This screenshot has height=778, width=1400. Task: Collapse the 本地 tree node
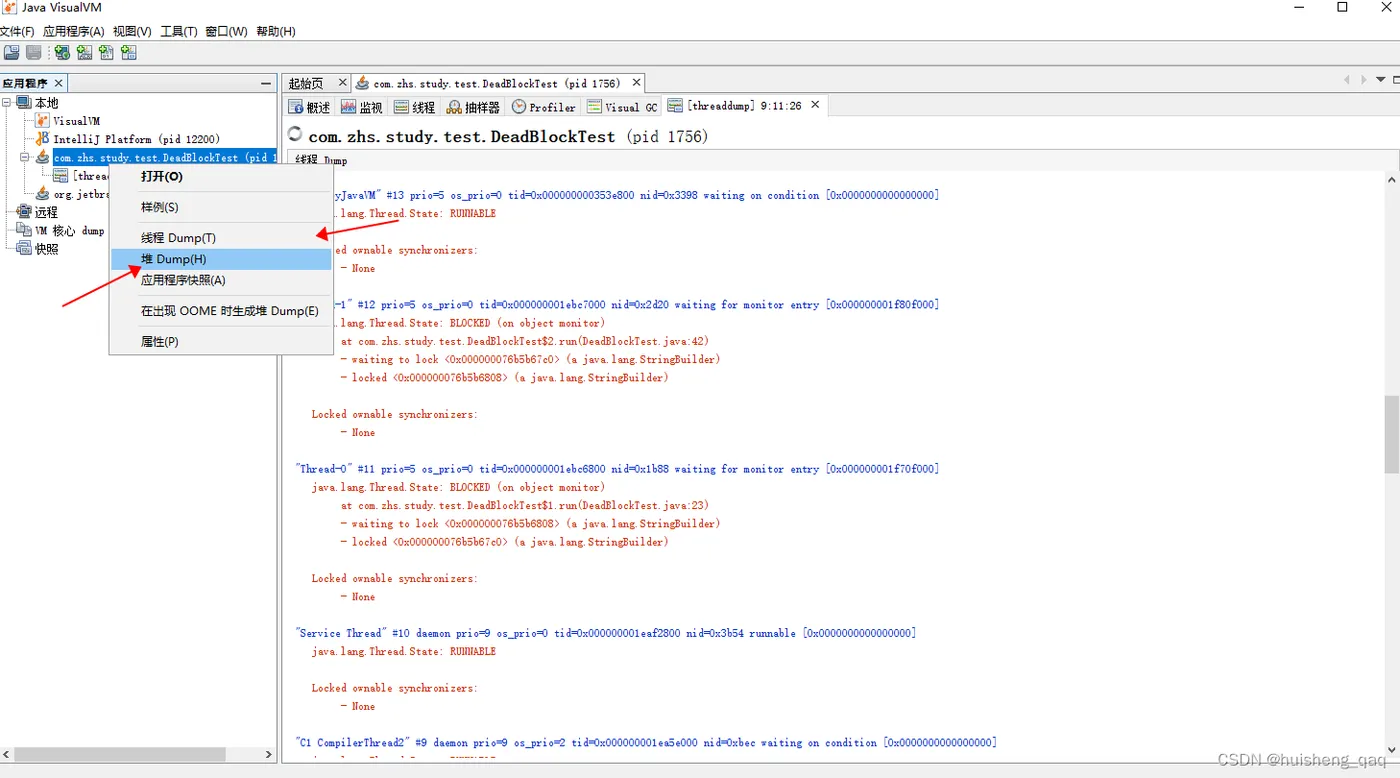[x=7, y=103]
